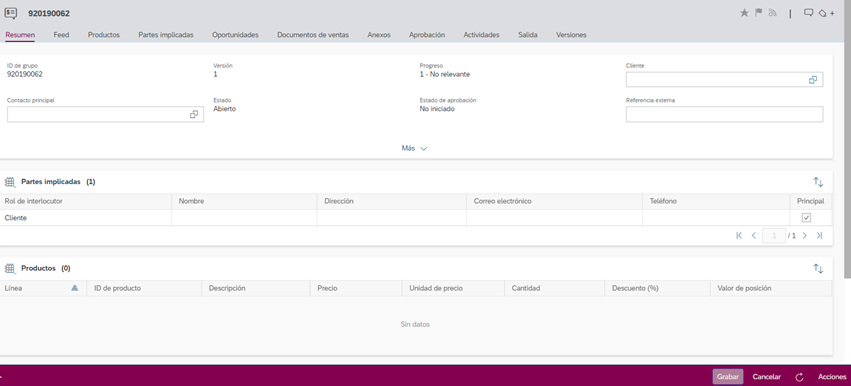
Task: Open the Oportunidades tab
Action: pyautogui.click(x=235, y=35)
